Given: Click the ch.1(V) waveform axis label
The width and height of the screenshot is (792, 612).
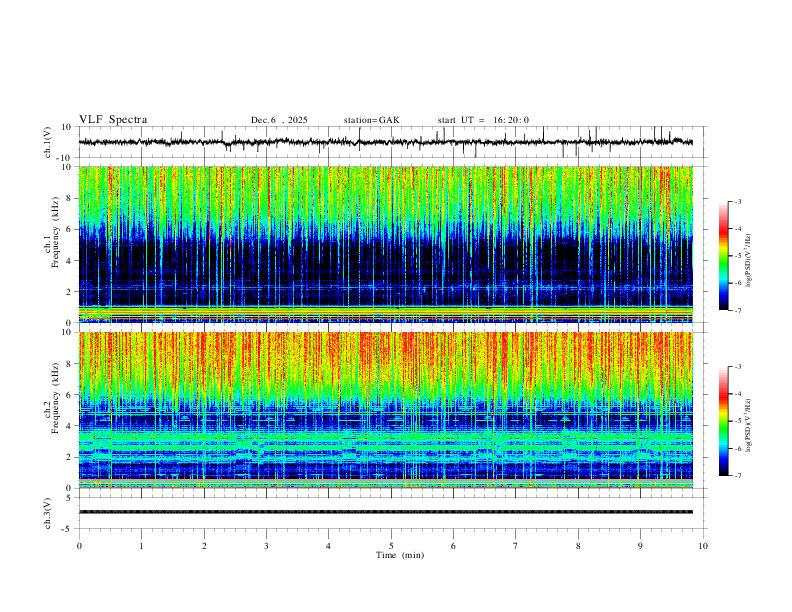Looking at the screenshot, I should point(48,142).
